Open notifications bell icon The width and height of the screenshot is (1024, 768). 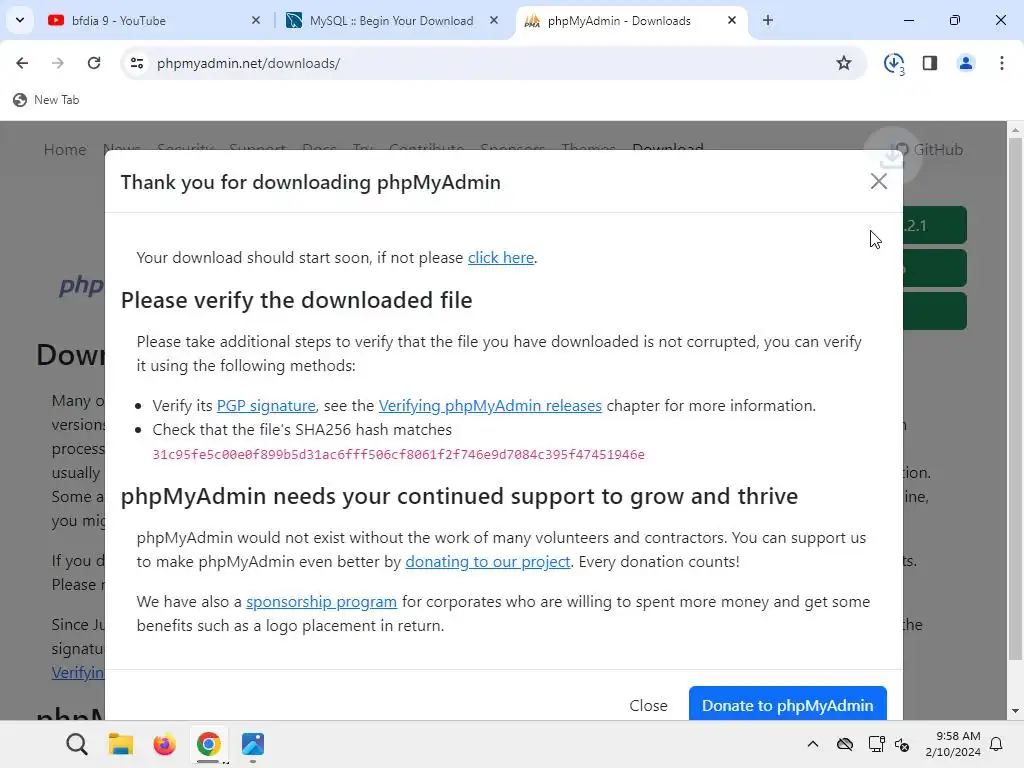(997, 744)
